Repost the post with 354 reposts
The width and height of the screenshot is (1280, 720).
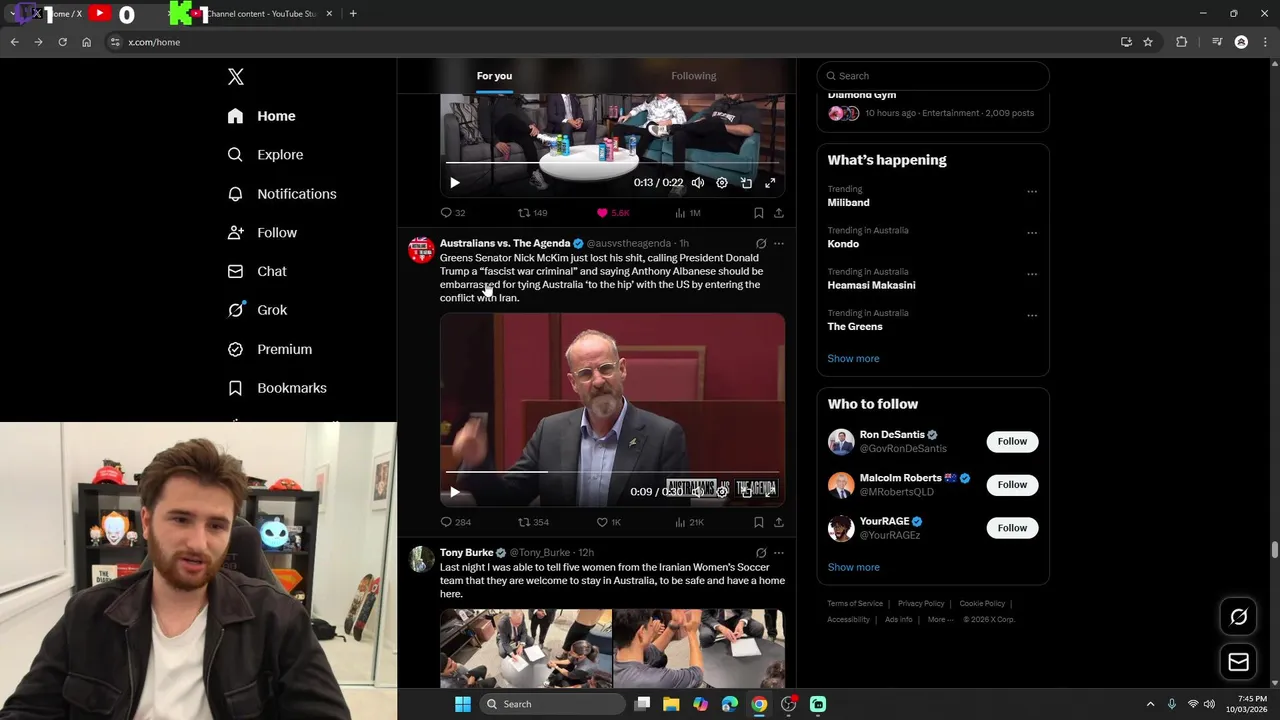[x=533, y=522]
